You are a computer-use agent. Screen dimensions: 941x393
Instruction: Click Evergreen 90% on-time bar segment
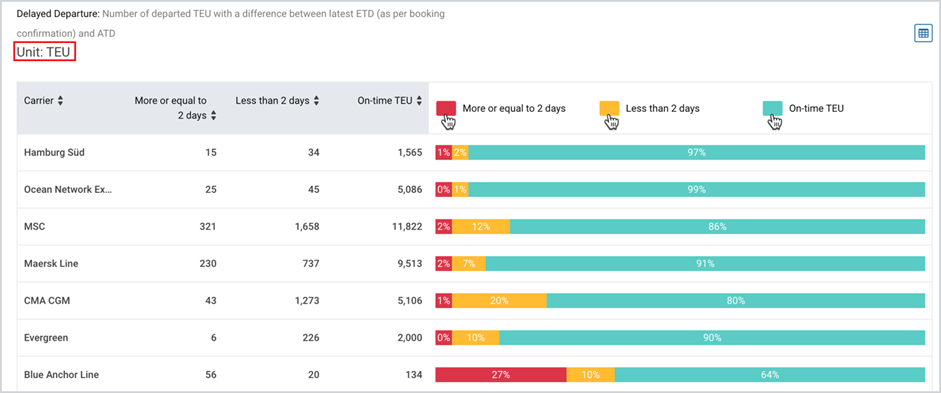712,338
